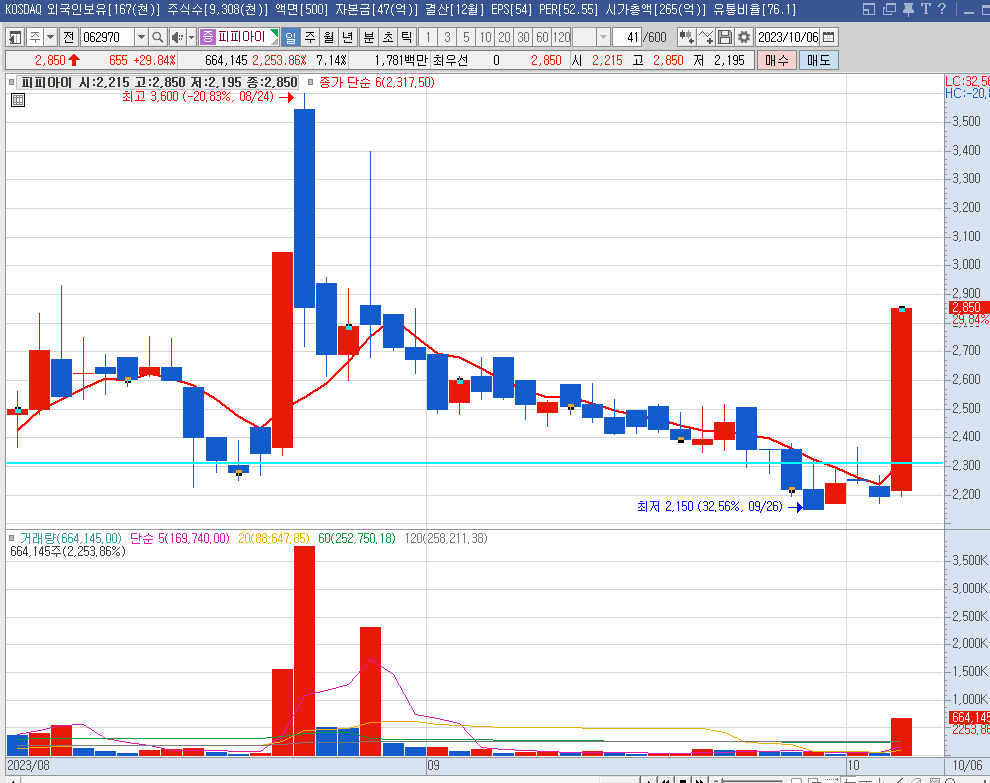Click the 단순 5 volume average label
This screenshot has height=783, width=990.
pyautogui.click(x=179, y=539)
